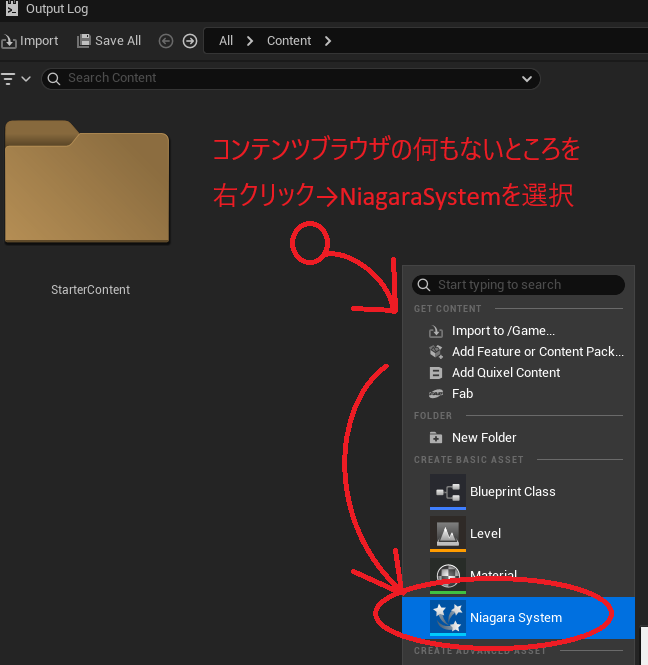Focus the Search Content field
The height and width of the screenshot is (665, 648).
pyautogui.click(x=291, y=79)
